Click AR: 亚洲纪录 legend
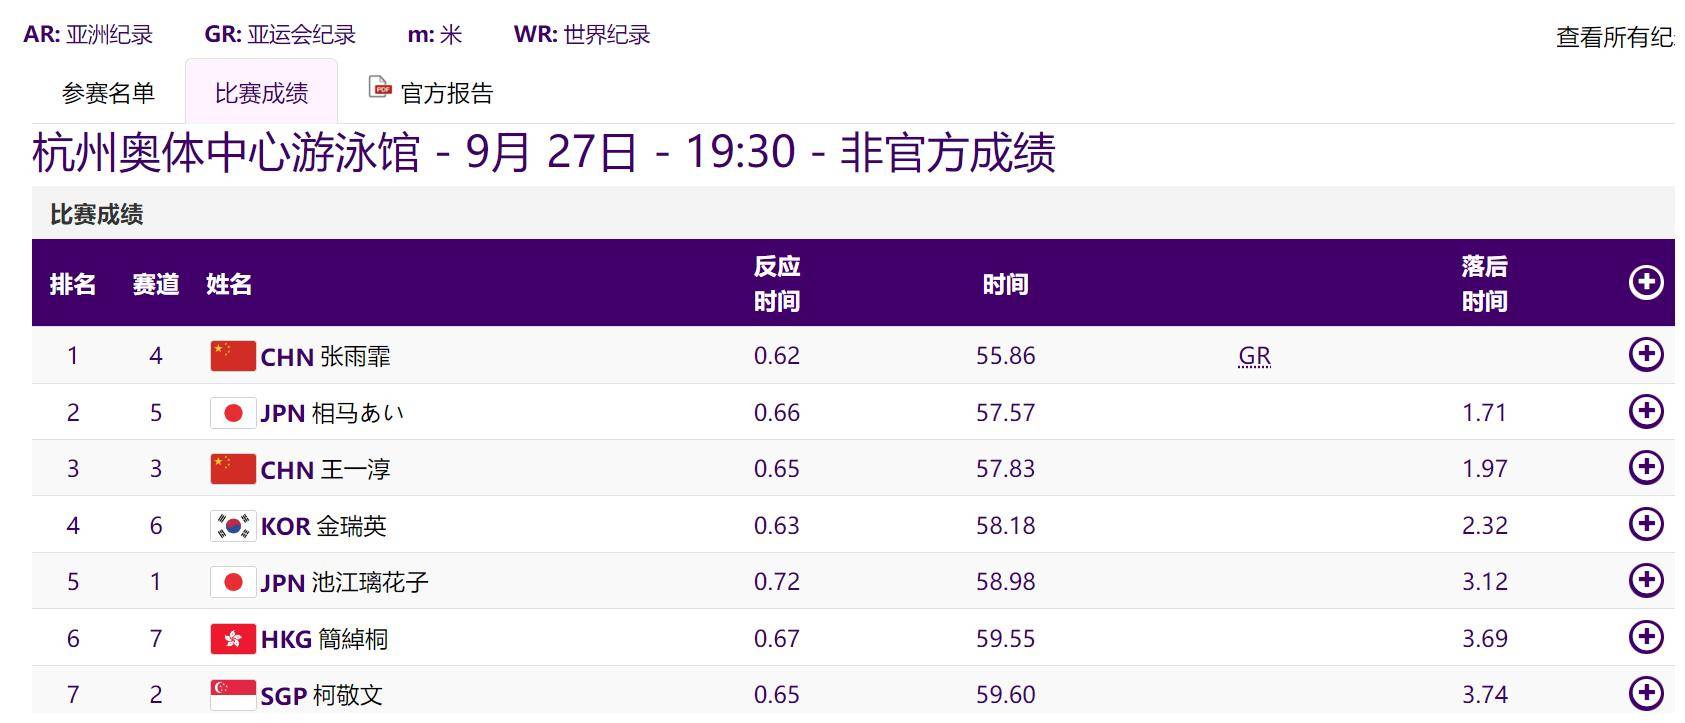This screenshot has width=1685, height=723. pos(88,35)
